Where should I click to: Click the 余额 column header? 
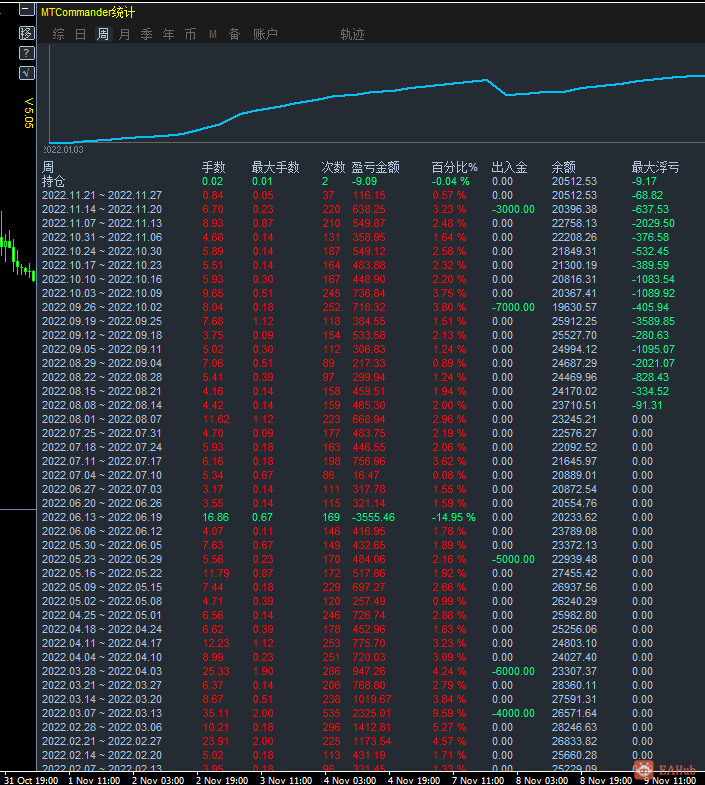(x=564, y=167)
